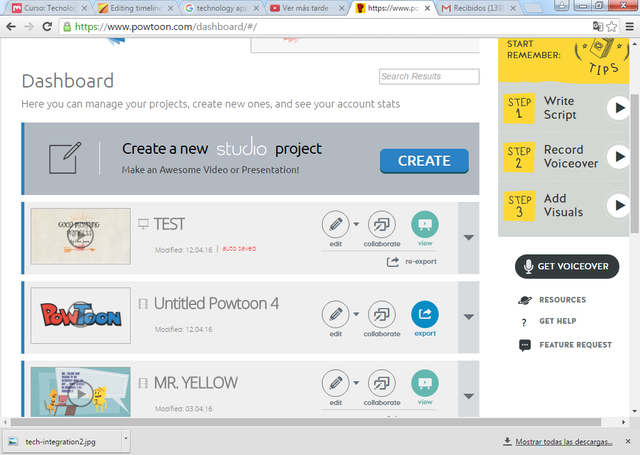
Task: Click the re-export icon for TEST
Action: [x=393, y=262]
